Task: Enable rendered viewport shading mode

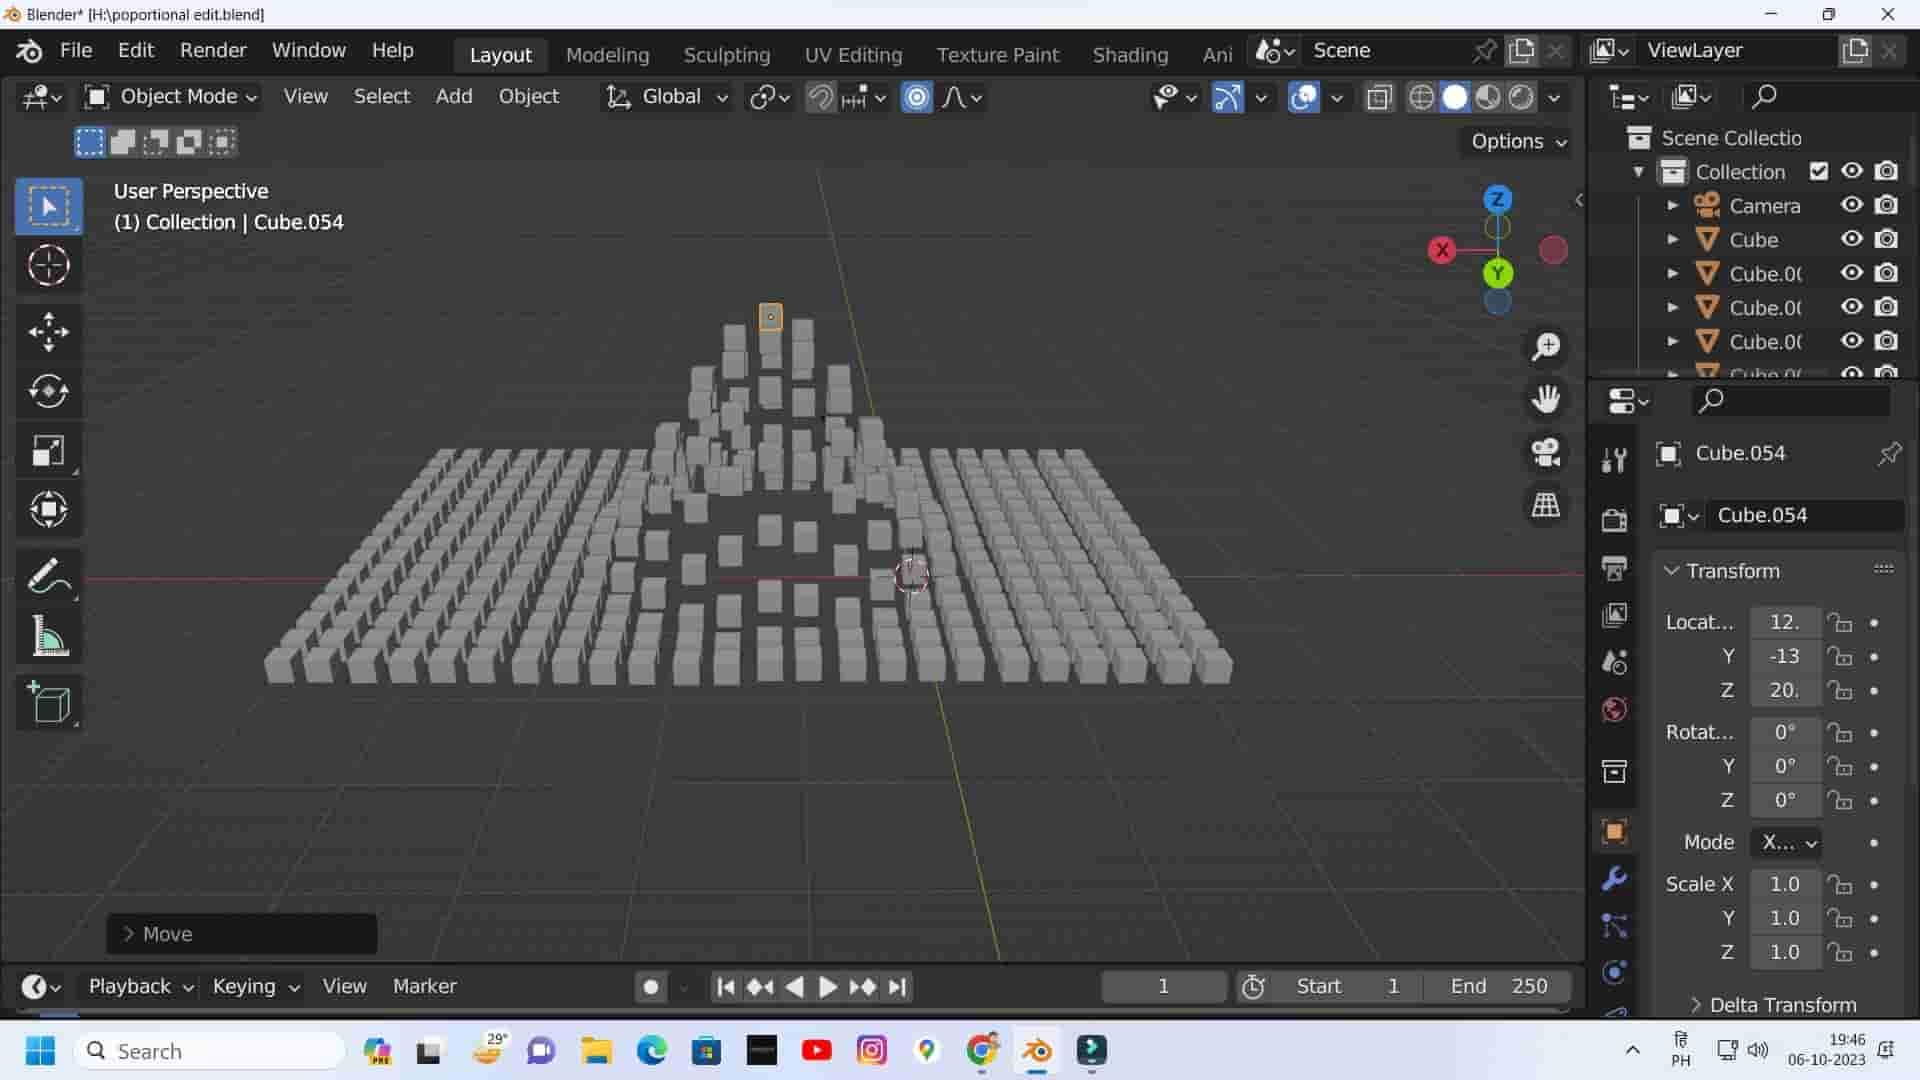Action: pos(1521,96)
